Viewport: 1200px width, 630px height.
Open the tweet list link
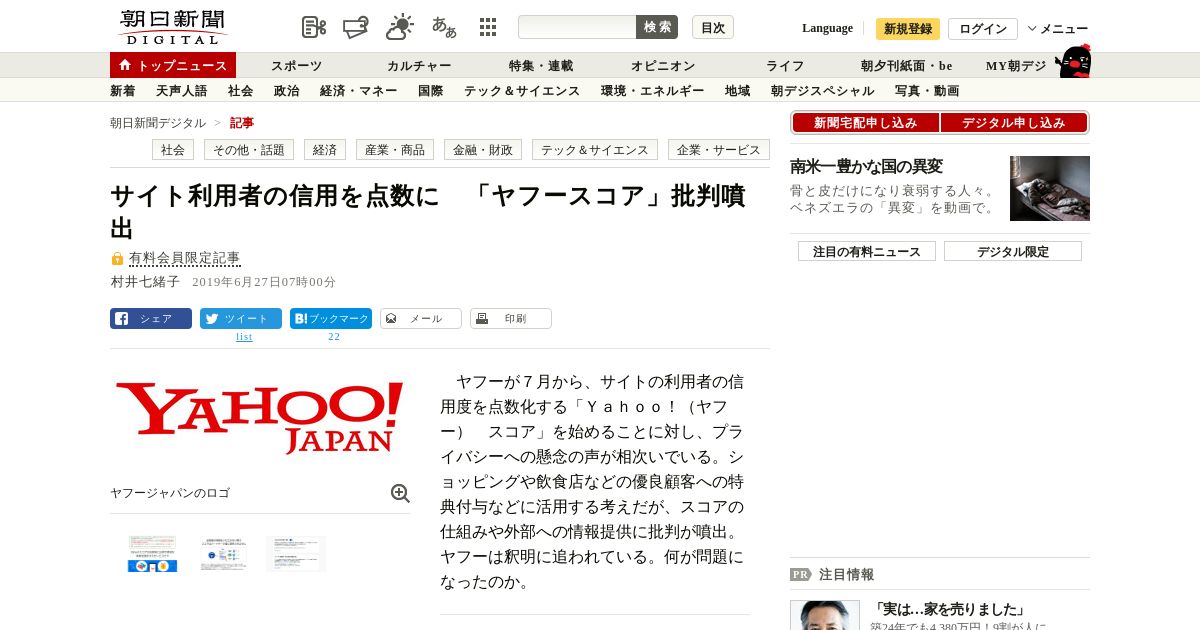244,337
